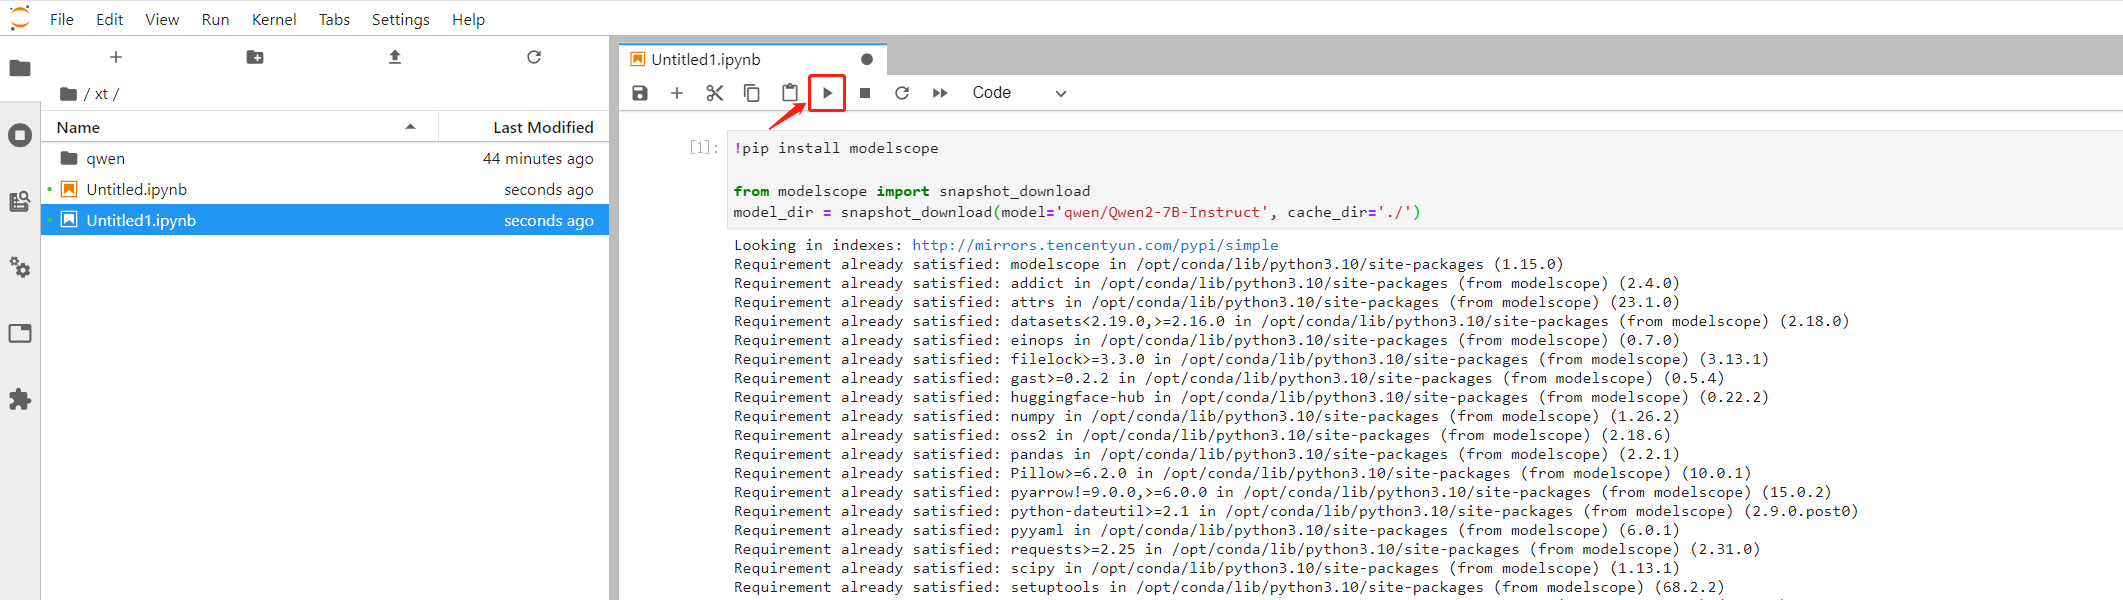Click the huggingface-hub requirement output line
This screenshot has height=600, width=2123.
point(1251,397)
